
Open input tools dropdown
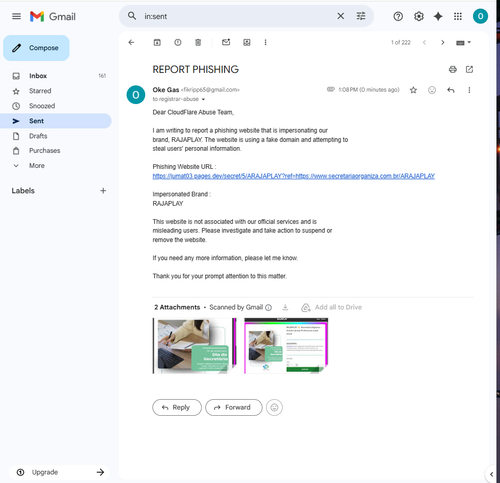click(x=463, y=42)
